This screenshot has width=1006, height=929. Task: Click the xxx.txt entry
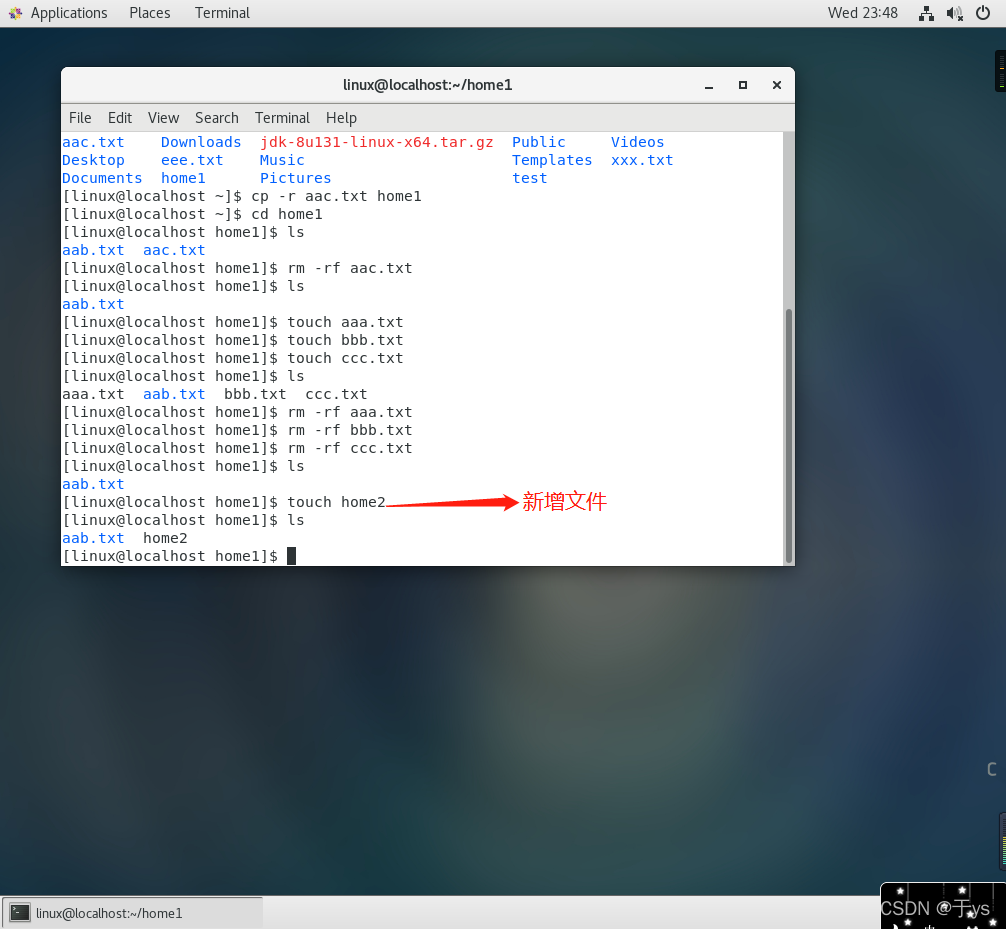pyautogui.click(x=642, y=160)
